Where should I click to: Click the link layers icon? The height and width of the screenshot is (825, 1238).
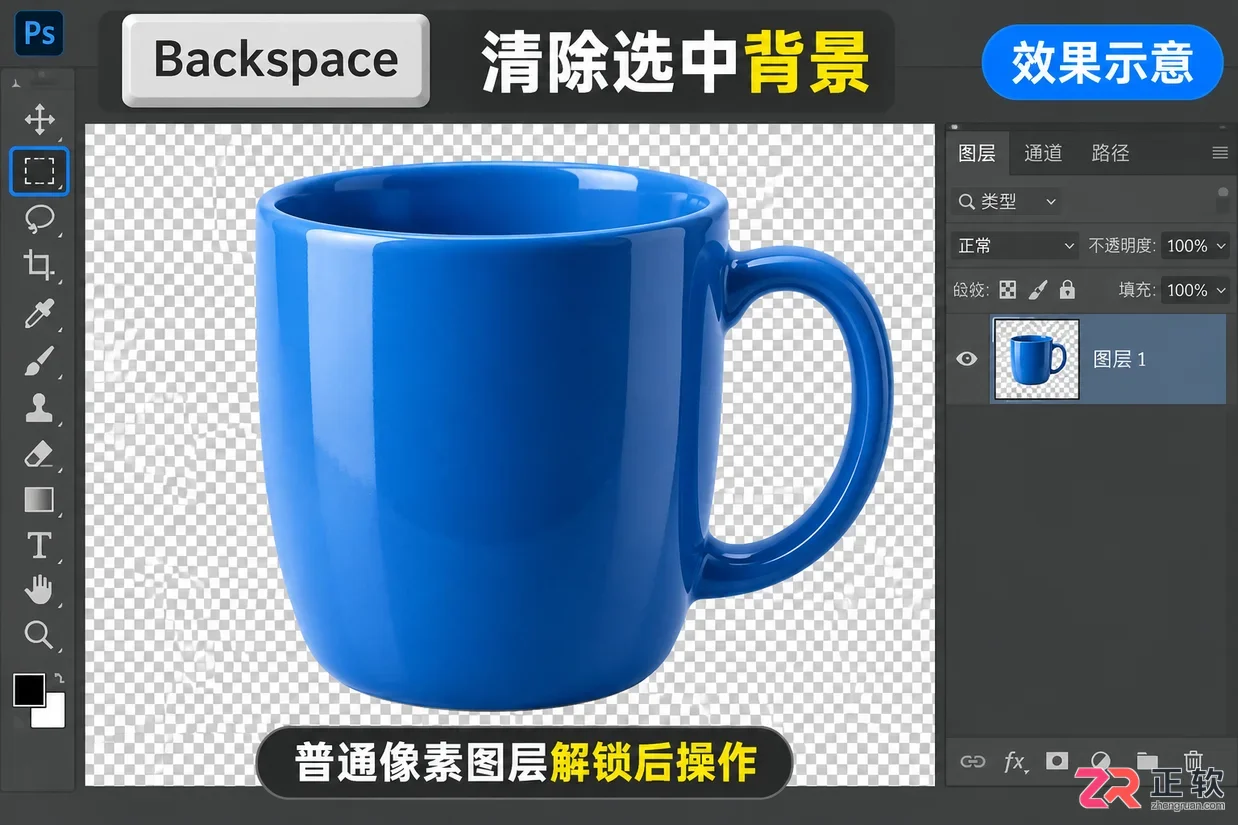click(x=972, y=762)
